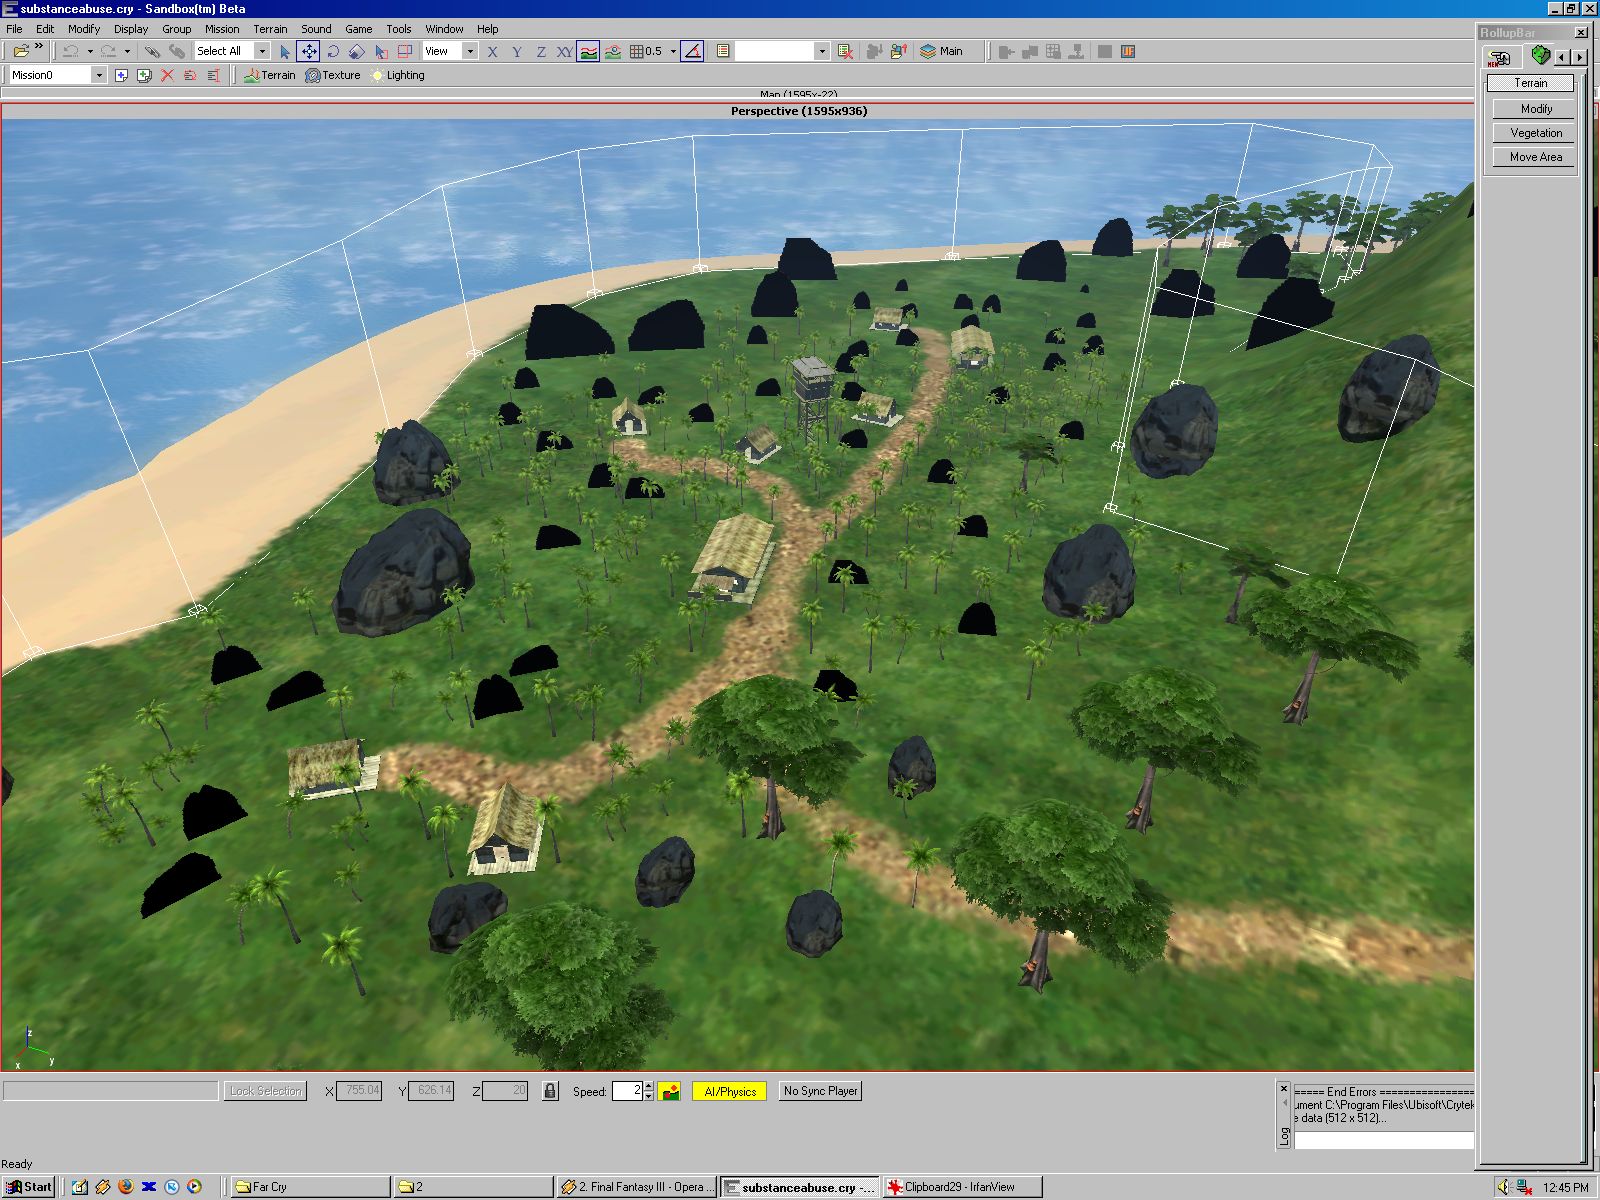The height and width of the screenshot is (1200, 1600).
Task: Toggle Follow Terrain mode icon
Action: [589, 51]
